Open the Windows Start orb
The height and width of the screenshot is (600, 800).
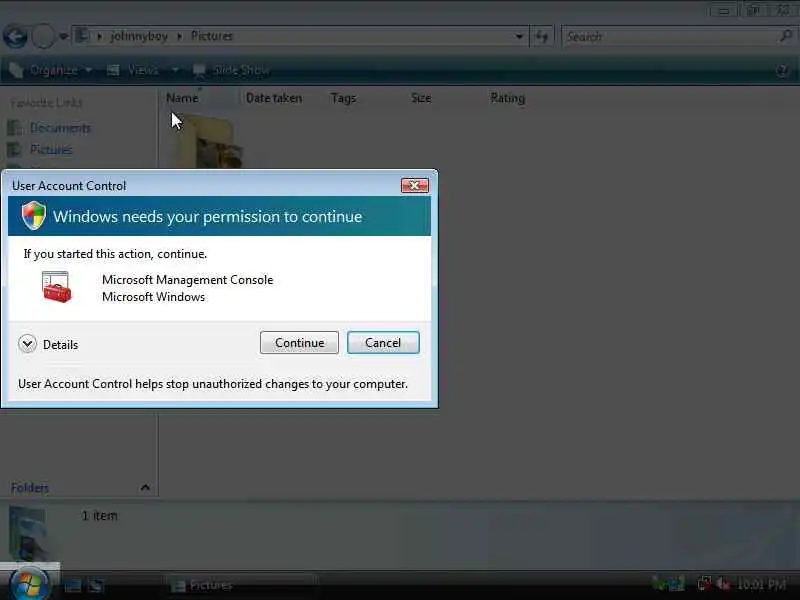tap(29, 584)
